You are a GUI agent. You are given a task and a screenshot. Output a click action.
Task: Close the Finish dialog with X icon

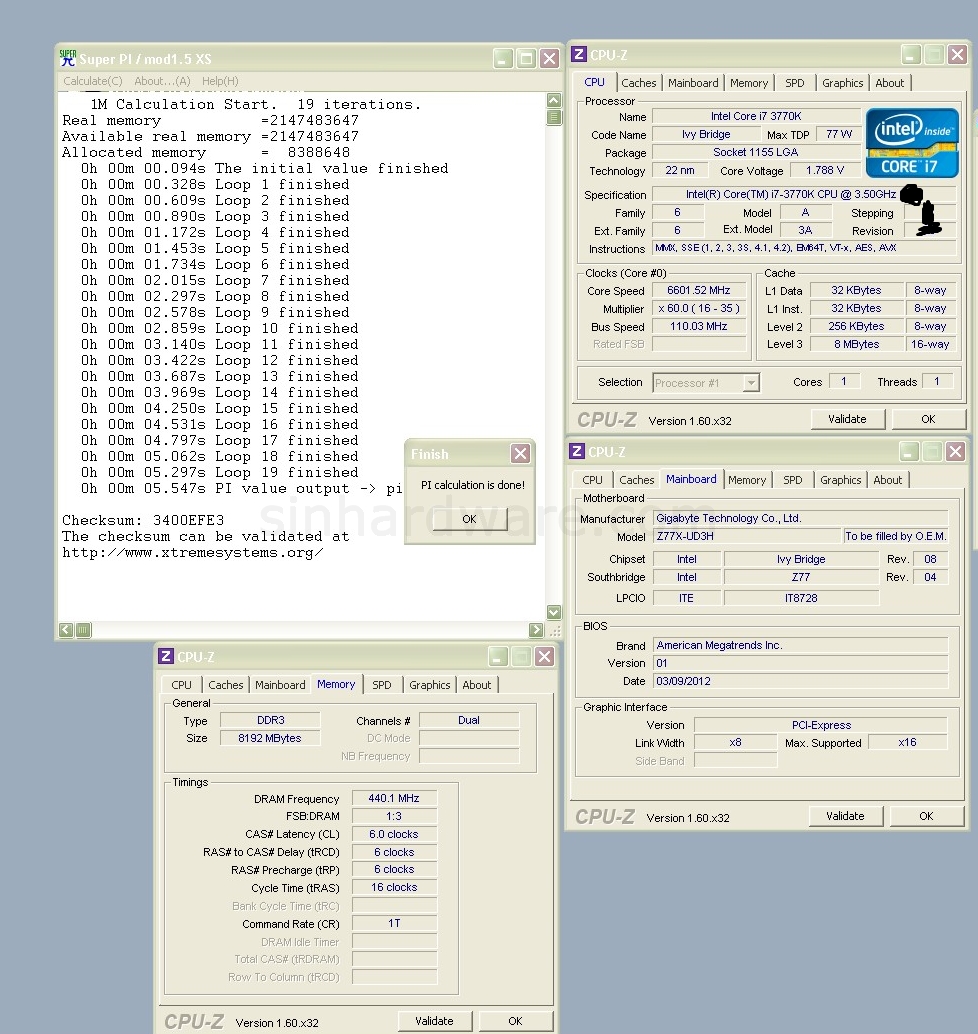tap(520, 454)
